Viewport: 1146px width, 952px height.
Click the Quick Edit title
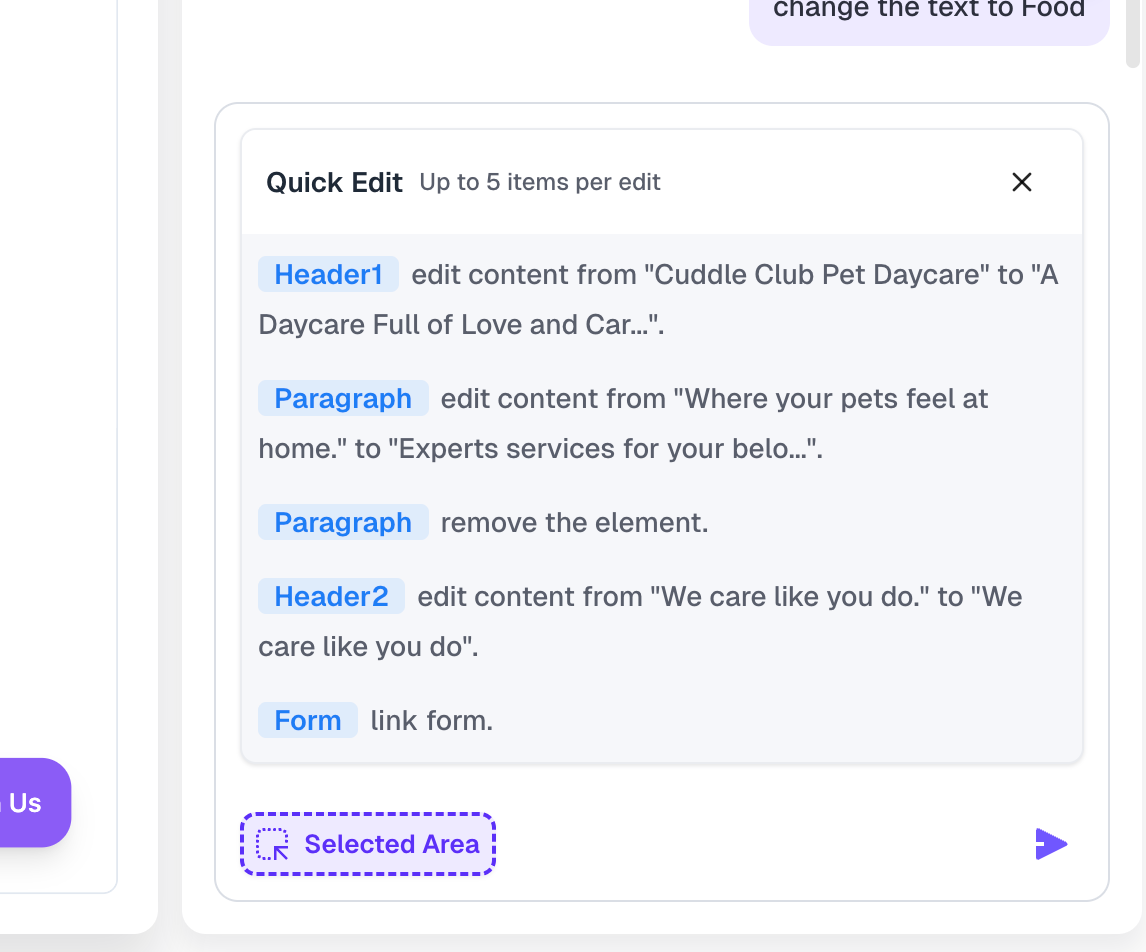pos(334,183)
